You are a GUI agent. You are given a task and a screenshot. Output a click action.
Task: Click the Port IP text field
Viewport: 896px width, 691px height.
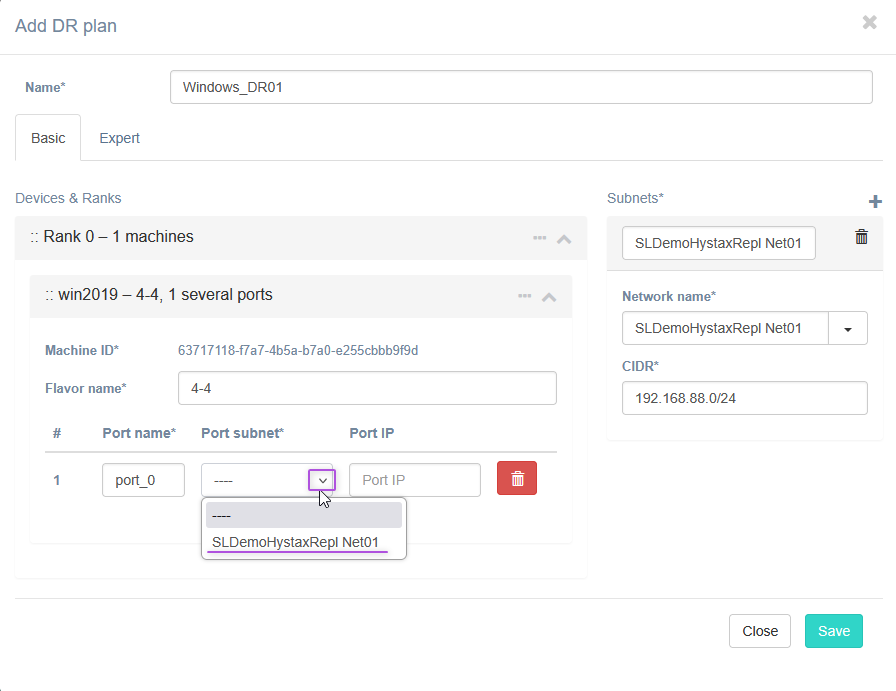coord(414,480)
